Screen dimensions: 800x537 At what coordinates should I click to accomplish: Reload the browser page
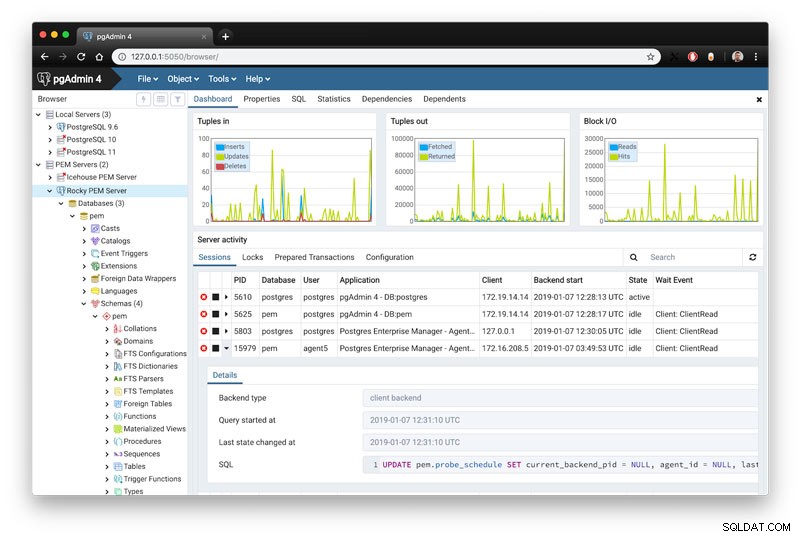tap(81, 57)
